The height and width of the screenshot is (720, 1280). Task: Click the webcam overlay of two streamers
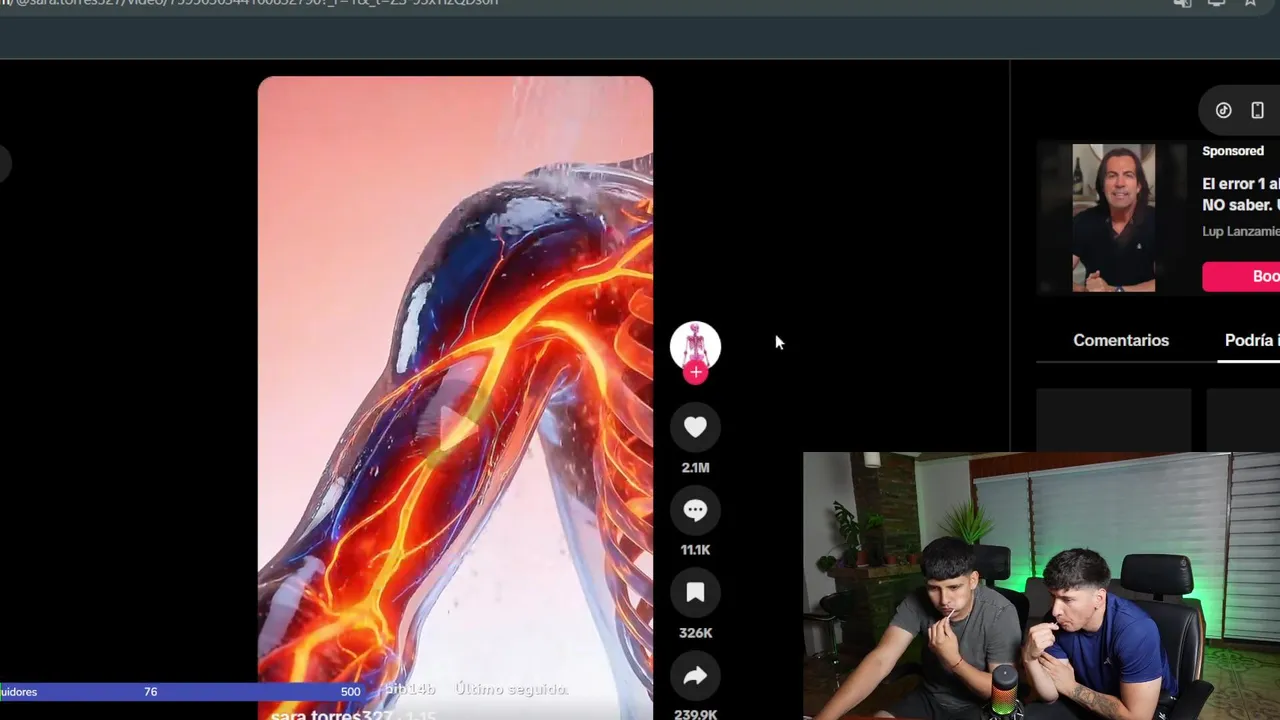tap(1041, 586)
